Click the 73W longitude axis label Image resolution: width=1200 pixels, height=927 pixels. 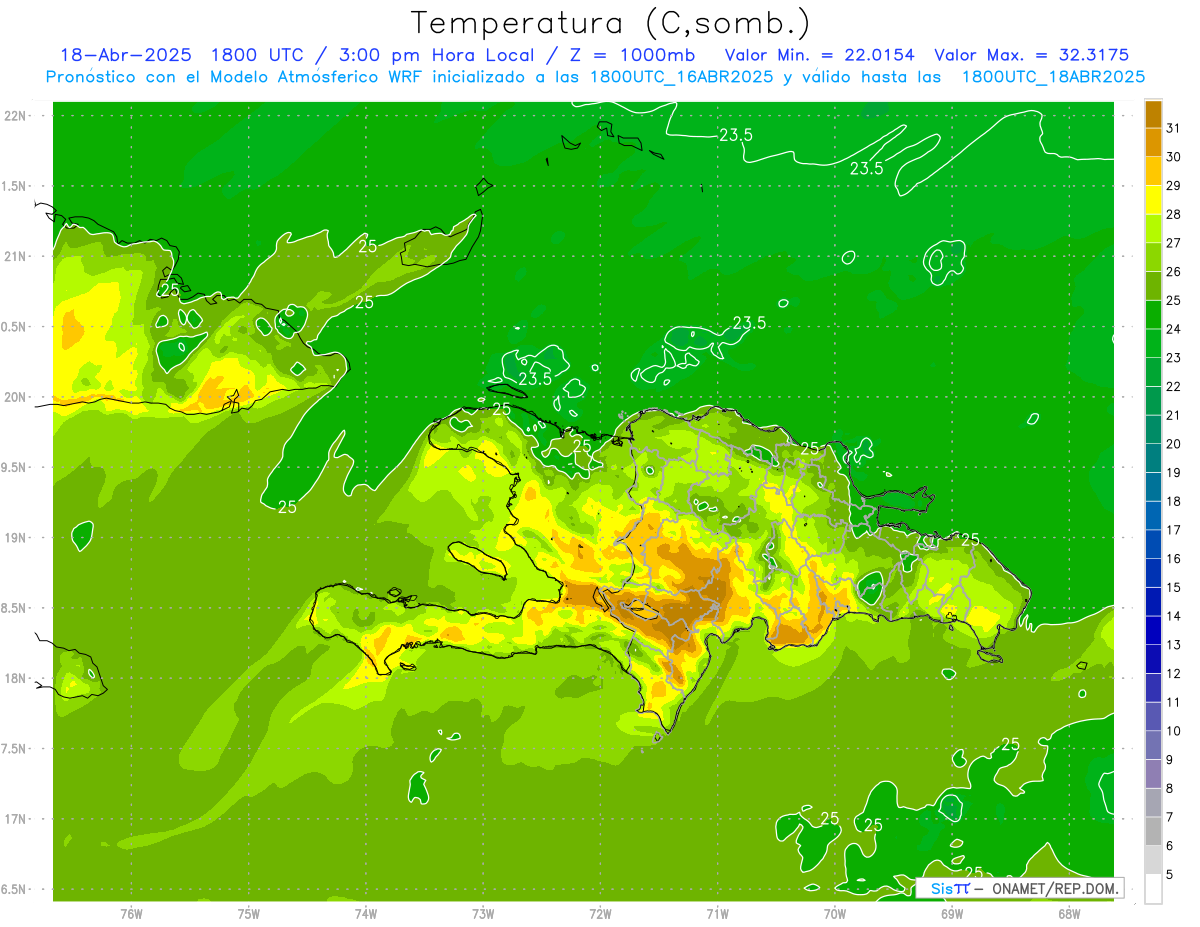tap(483, 914)
